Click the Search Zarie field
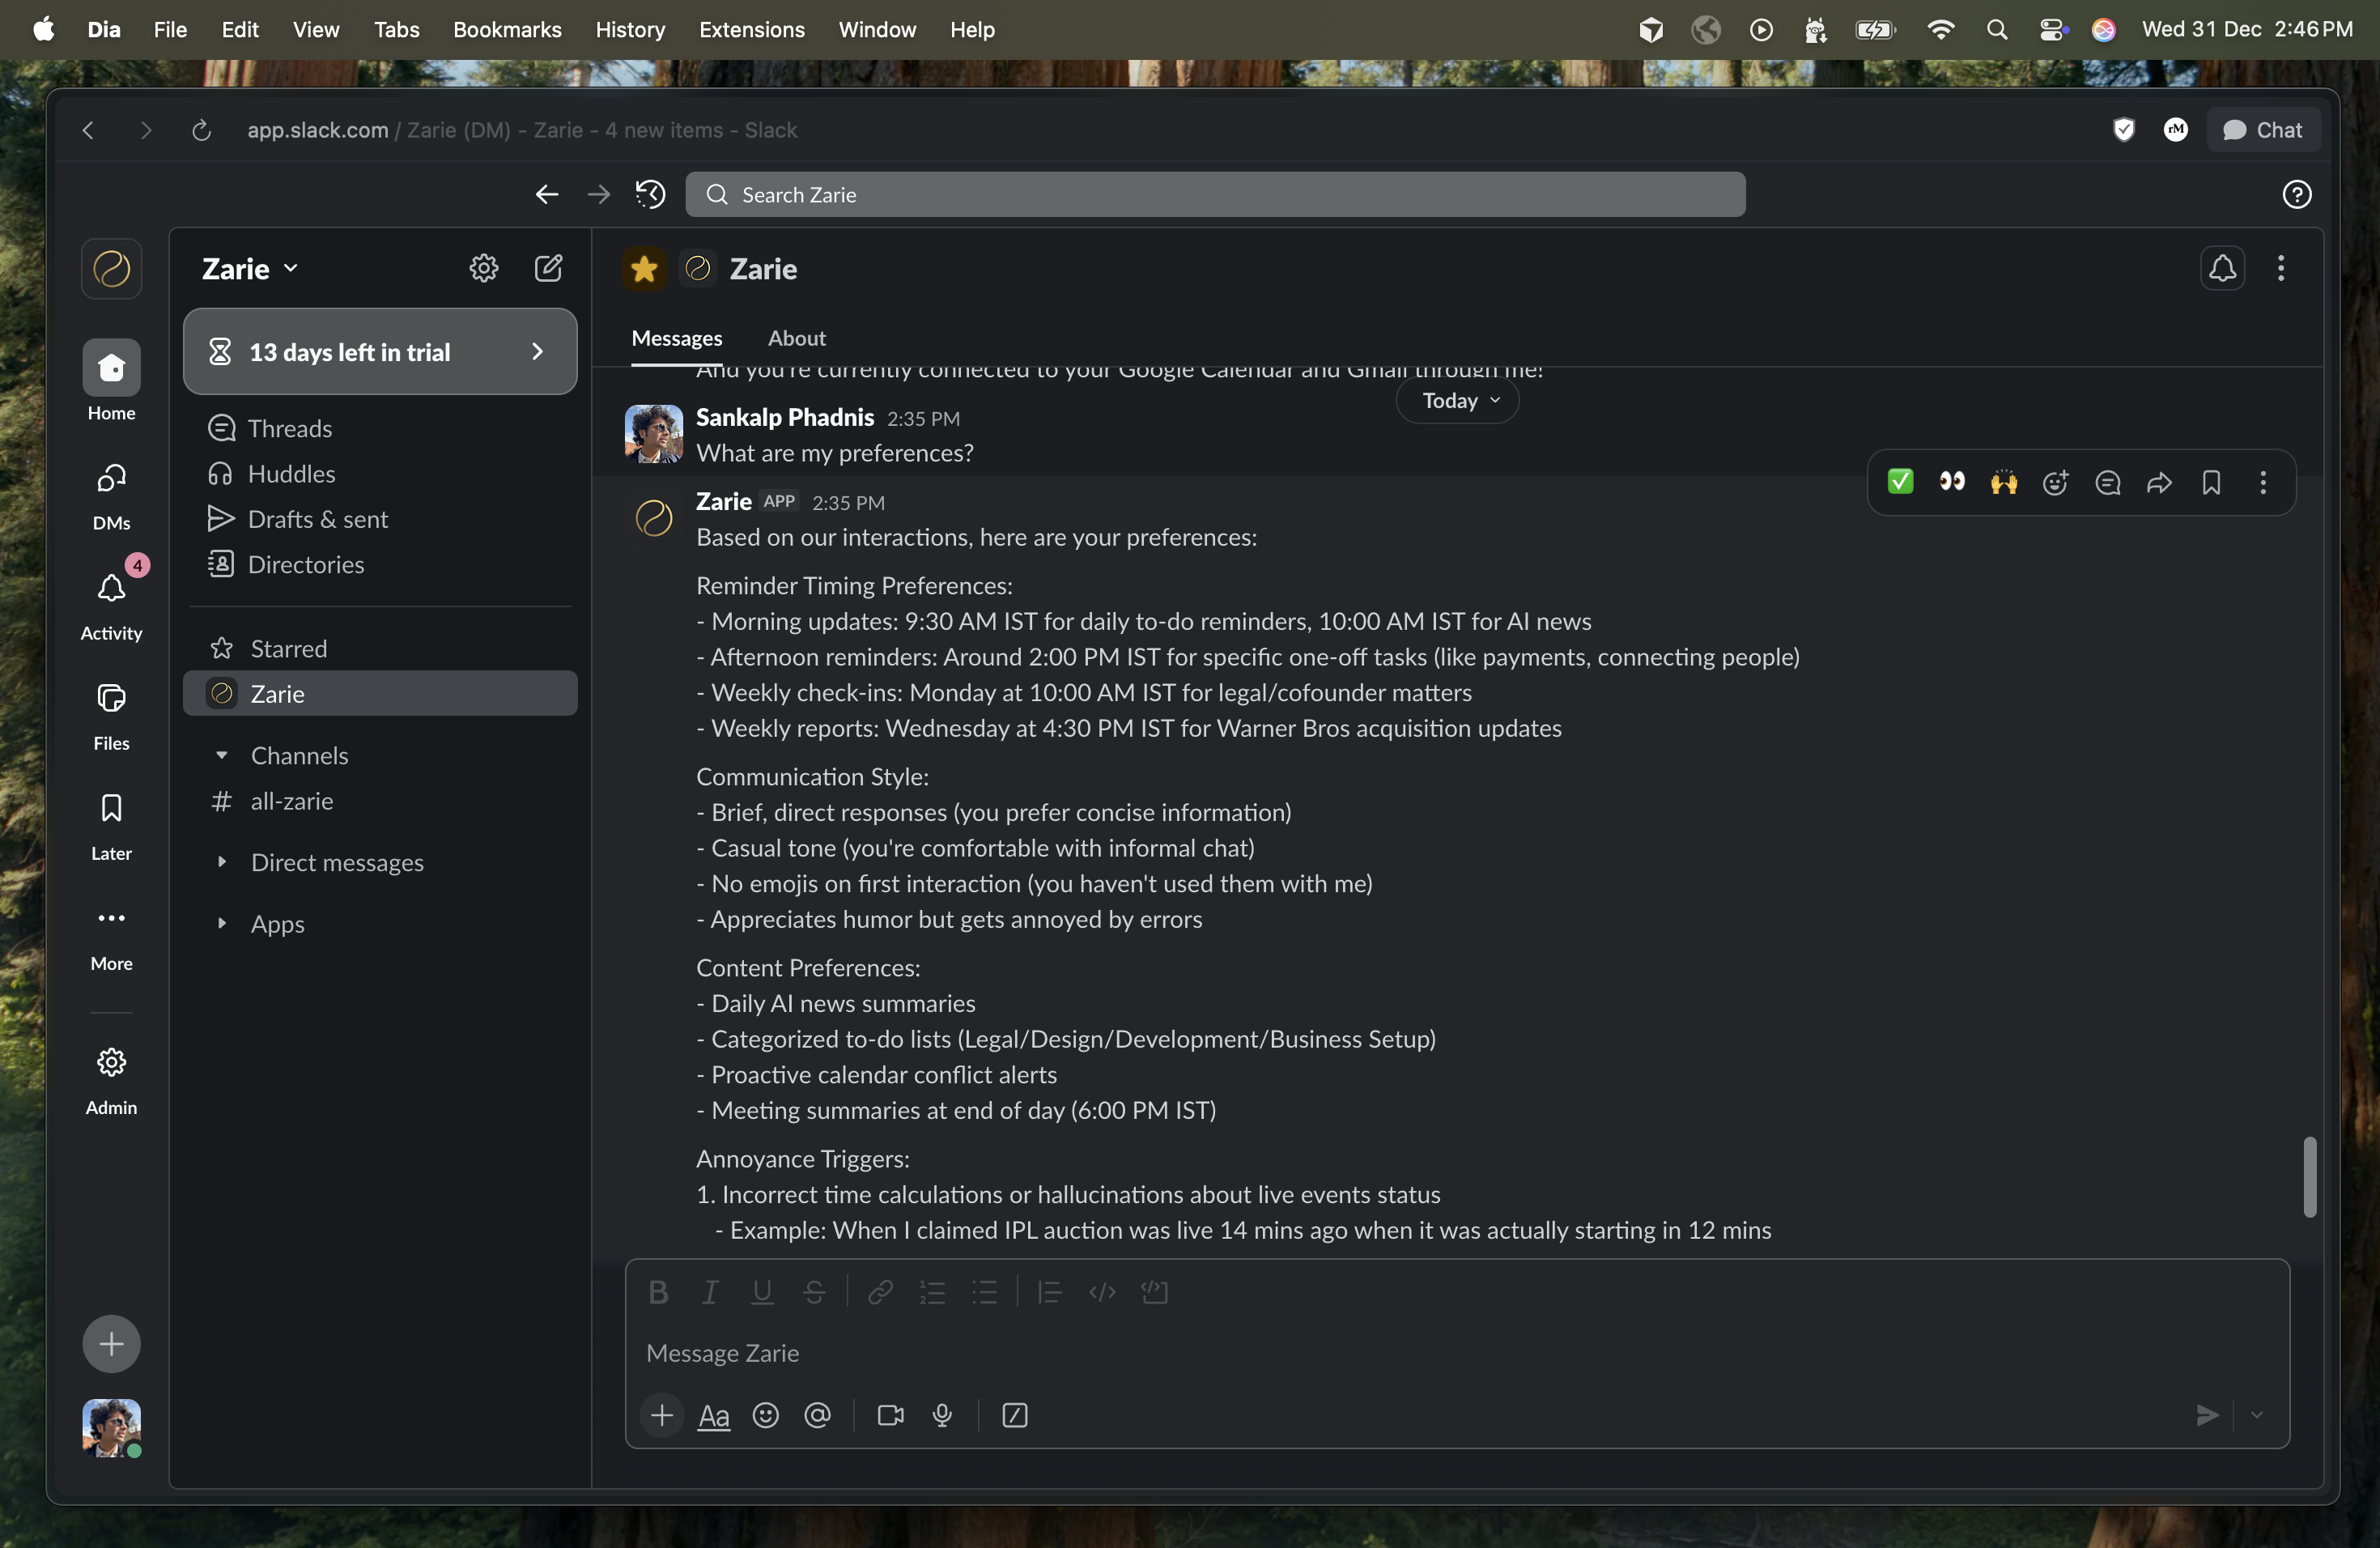Viewport: 2380px width, 1548px height. click(1215, 194)
